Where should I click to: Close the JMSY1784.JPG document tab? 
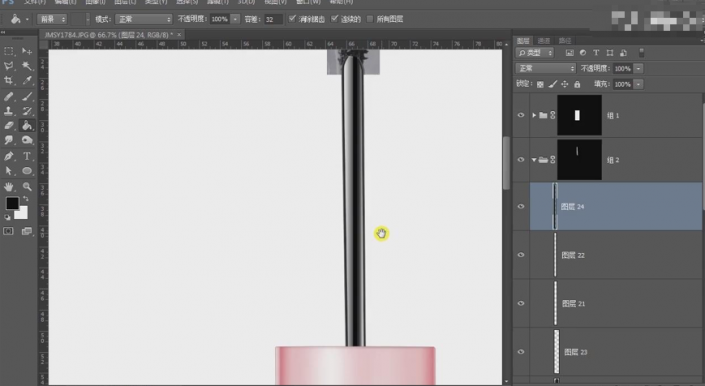click(179, 35)
